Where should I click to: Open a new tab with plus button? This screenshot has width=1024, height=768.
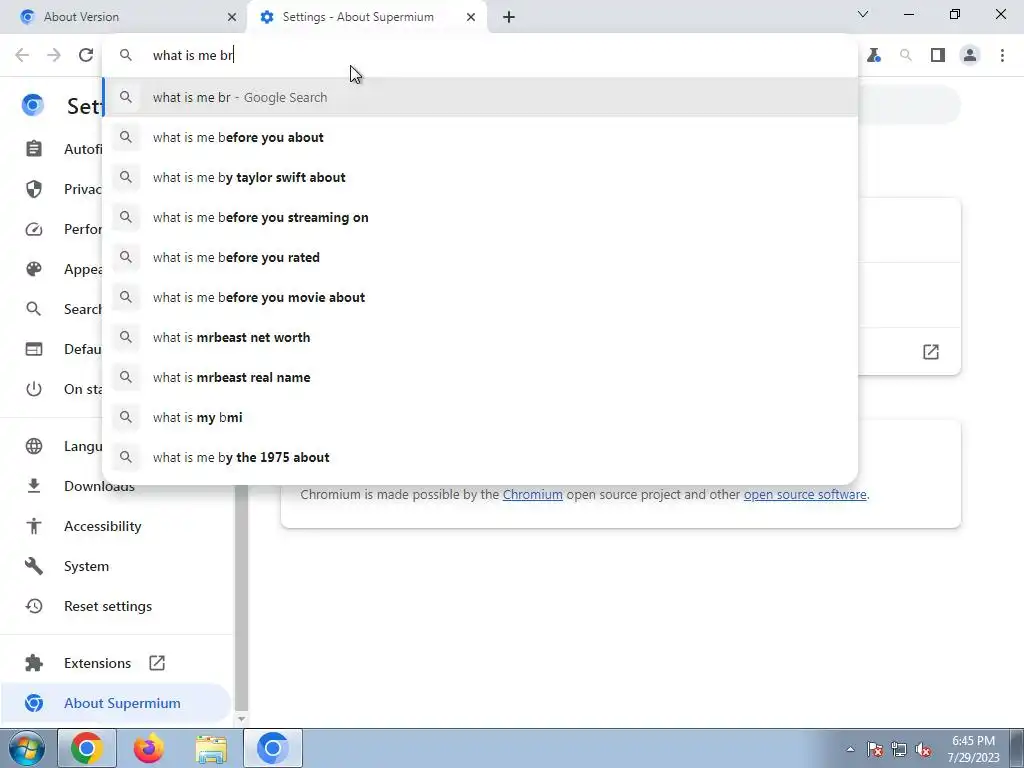509,17
